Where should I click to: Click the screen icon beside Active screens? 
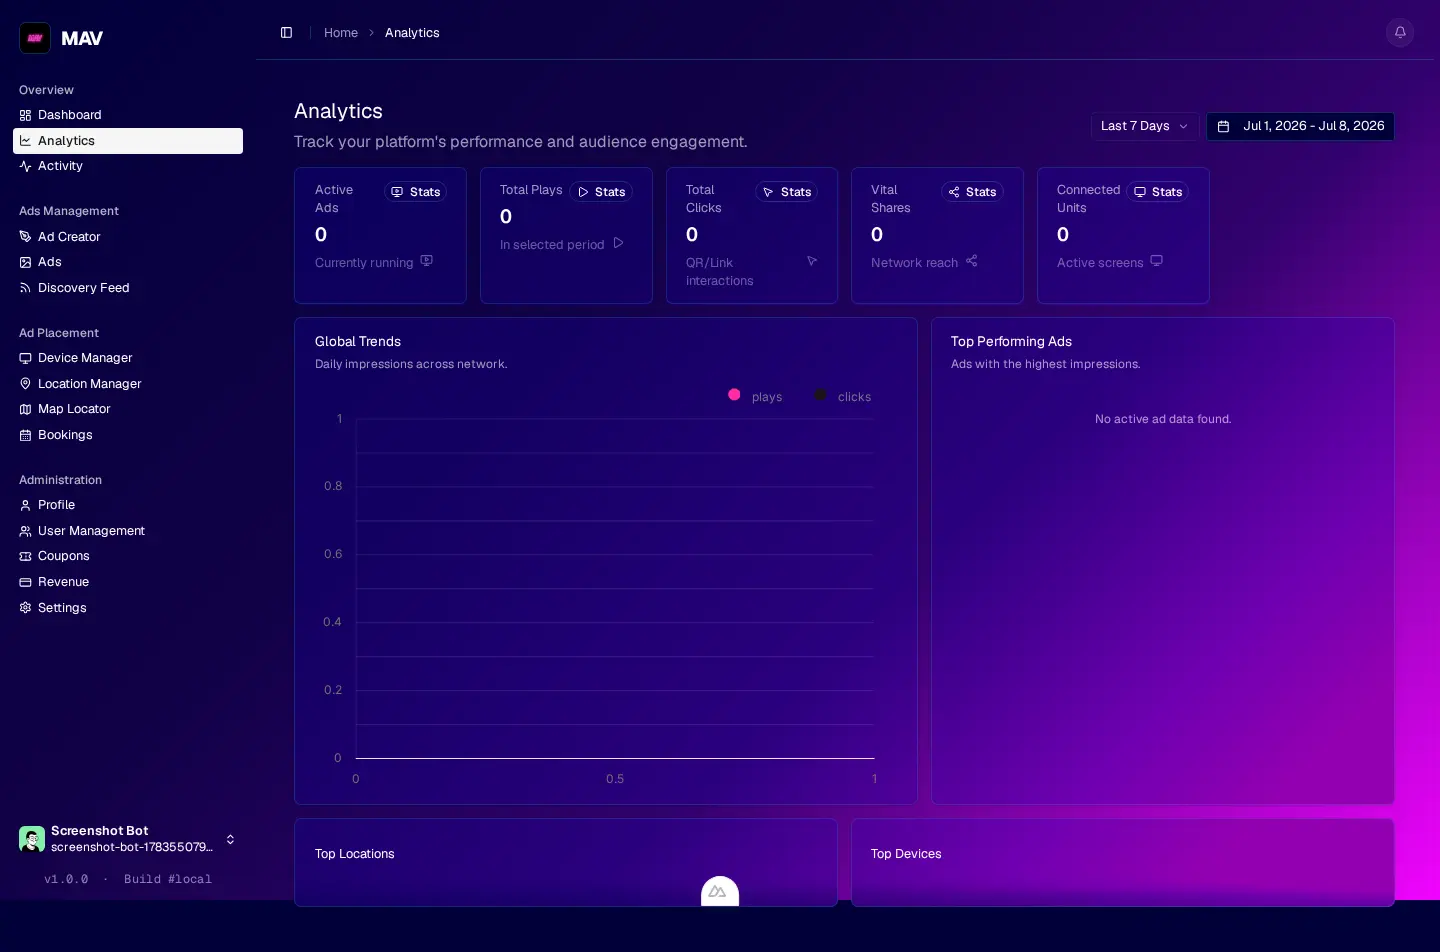(1157, 261)
